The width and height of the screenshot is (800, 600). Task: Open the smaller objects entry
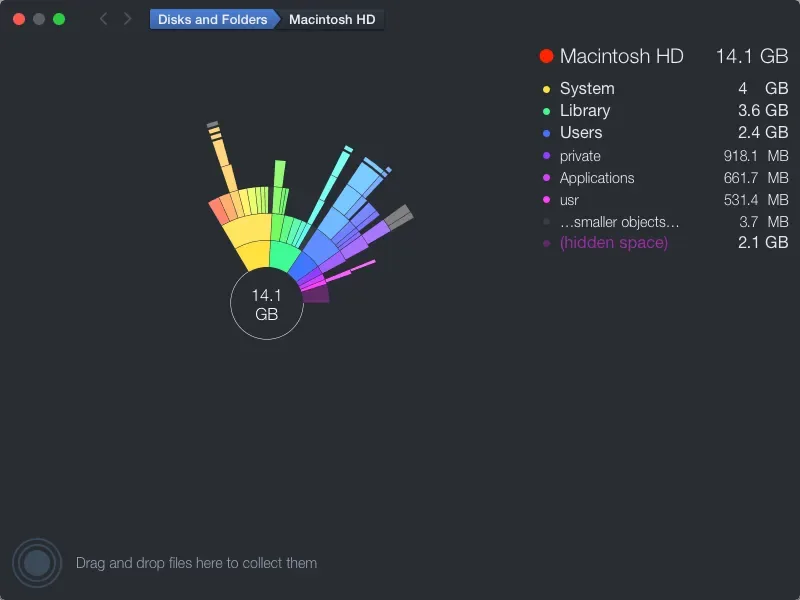(x=665, y=221)
